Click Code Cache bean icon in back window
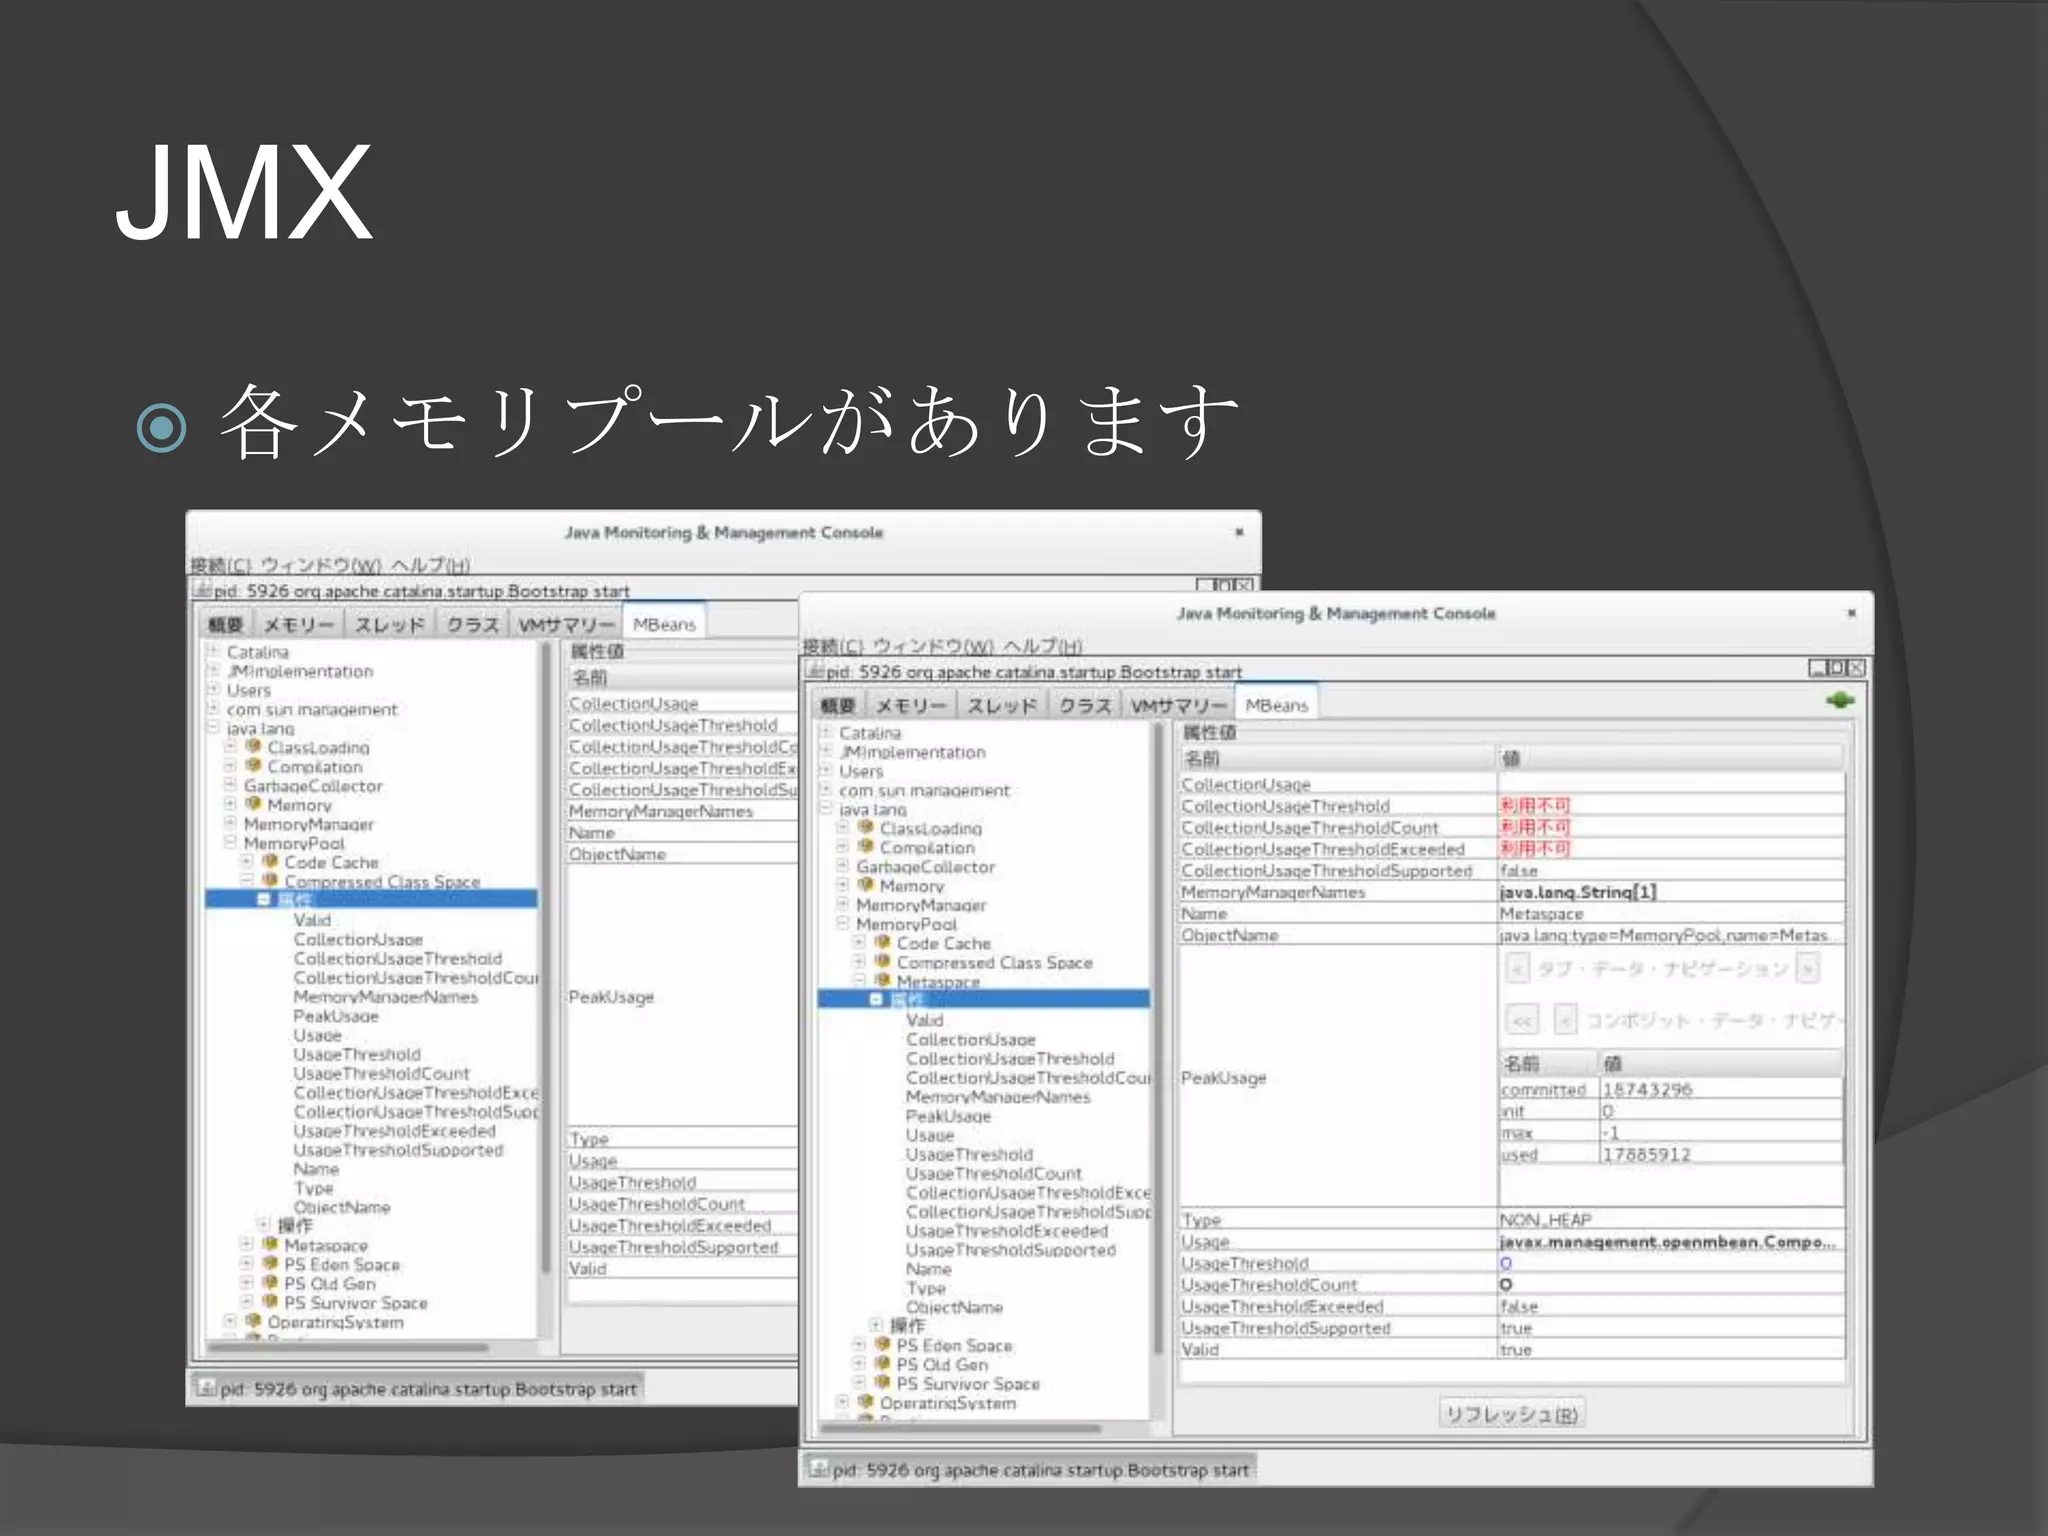 [271, 861]
